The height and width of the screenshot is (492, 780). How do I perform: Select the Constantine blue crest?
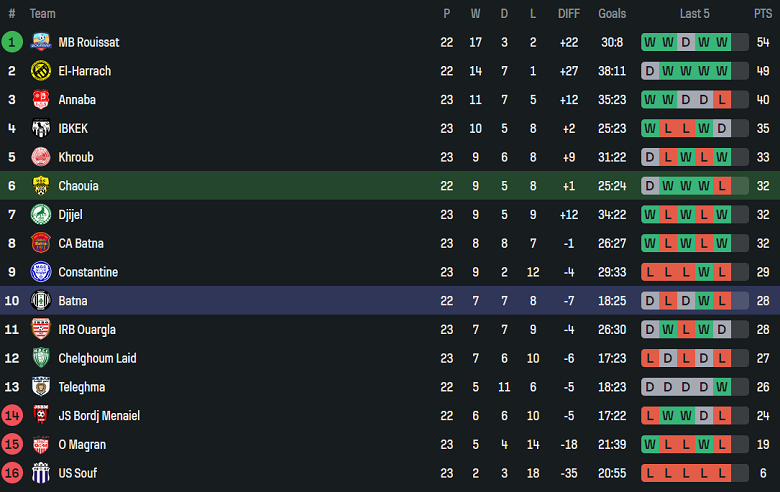(x=41, y=272)
